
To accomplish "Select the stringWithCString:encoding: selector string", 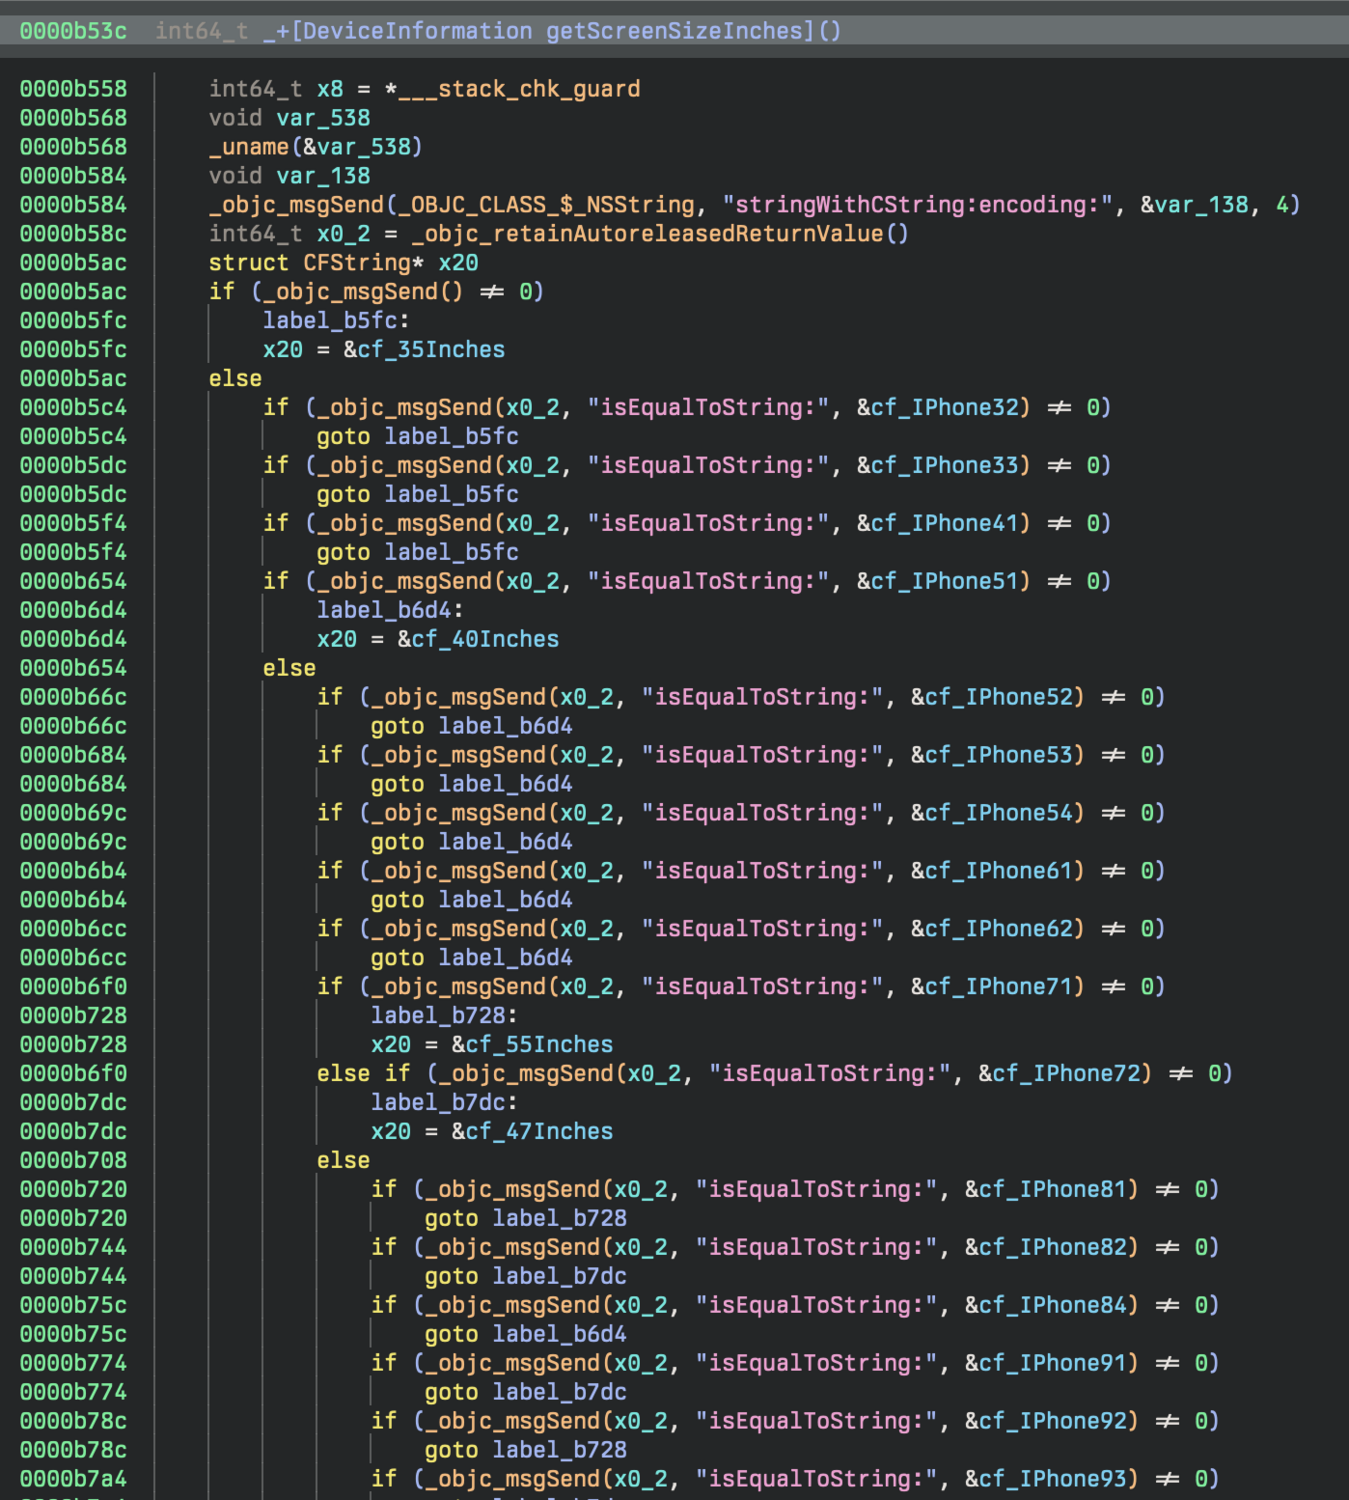I will (918, 205).
